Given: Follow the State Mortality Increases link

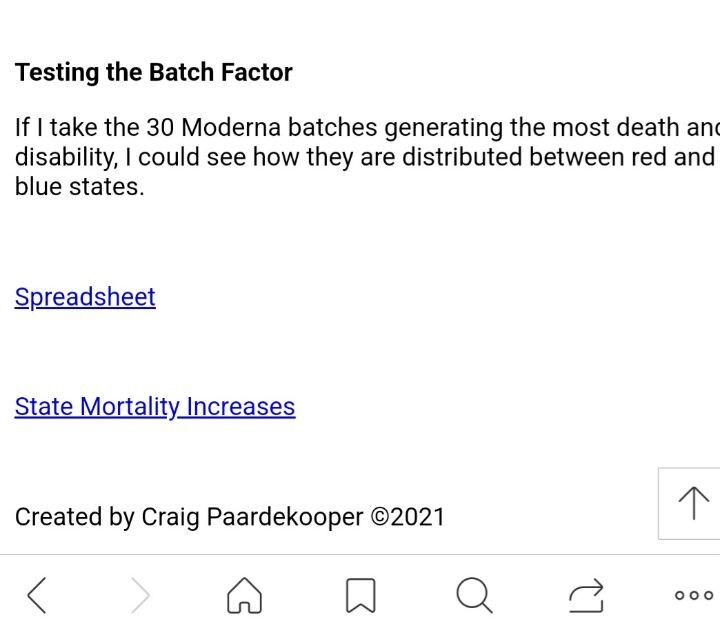Looking at the screenshot, I should (x=155, y=407).
